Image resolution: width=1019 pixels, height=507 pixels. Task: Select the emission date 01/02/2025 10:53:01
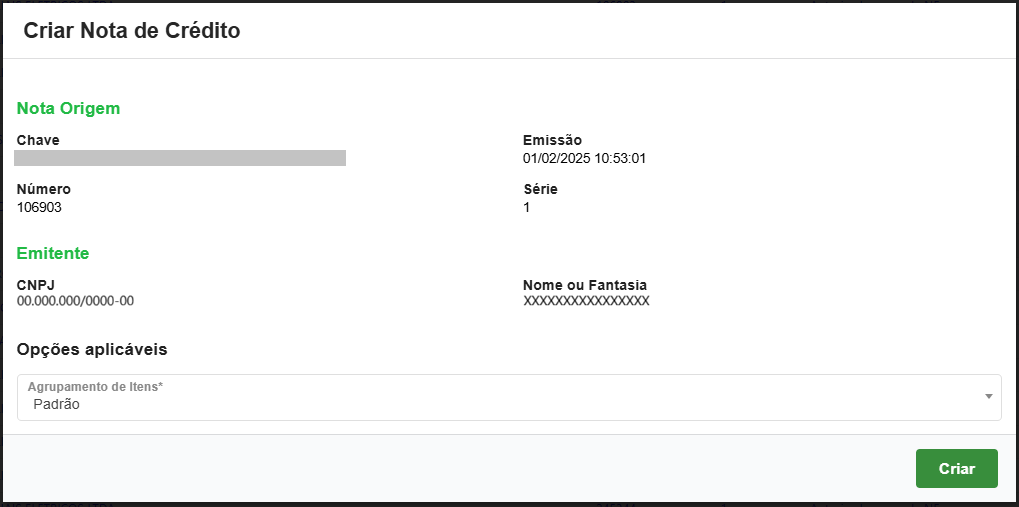pos(585,158)
